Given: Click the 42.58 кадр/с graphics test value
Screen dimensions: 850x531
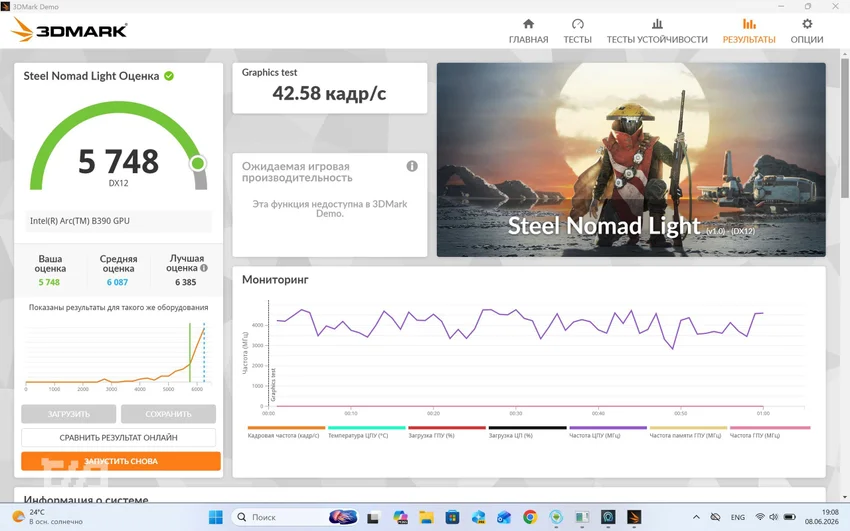Looking at the screenshot, I should [x=329, y=93].
